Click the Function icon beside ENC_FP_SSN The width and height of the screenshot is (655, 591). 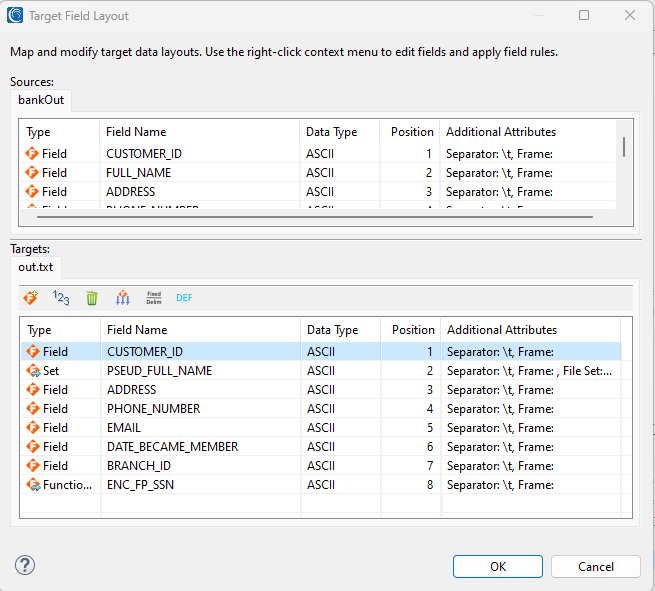coord(33,485)
